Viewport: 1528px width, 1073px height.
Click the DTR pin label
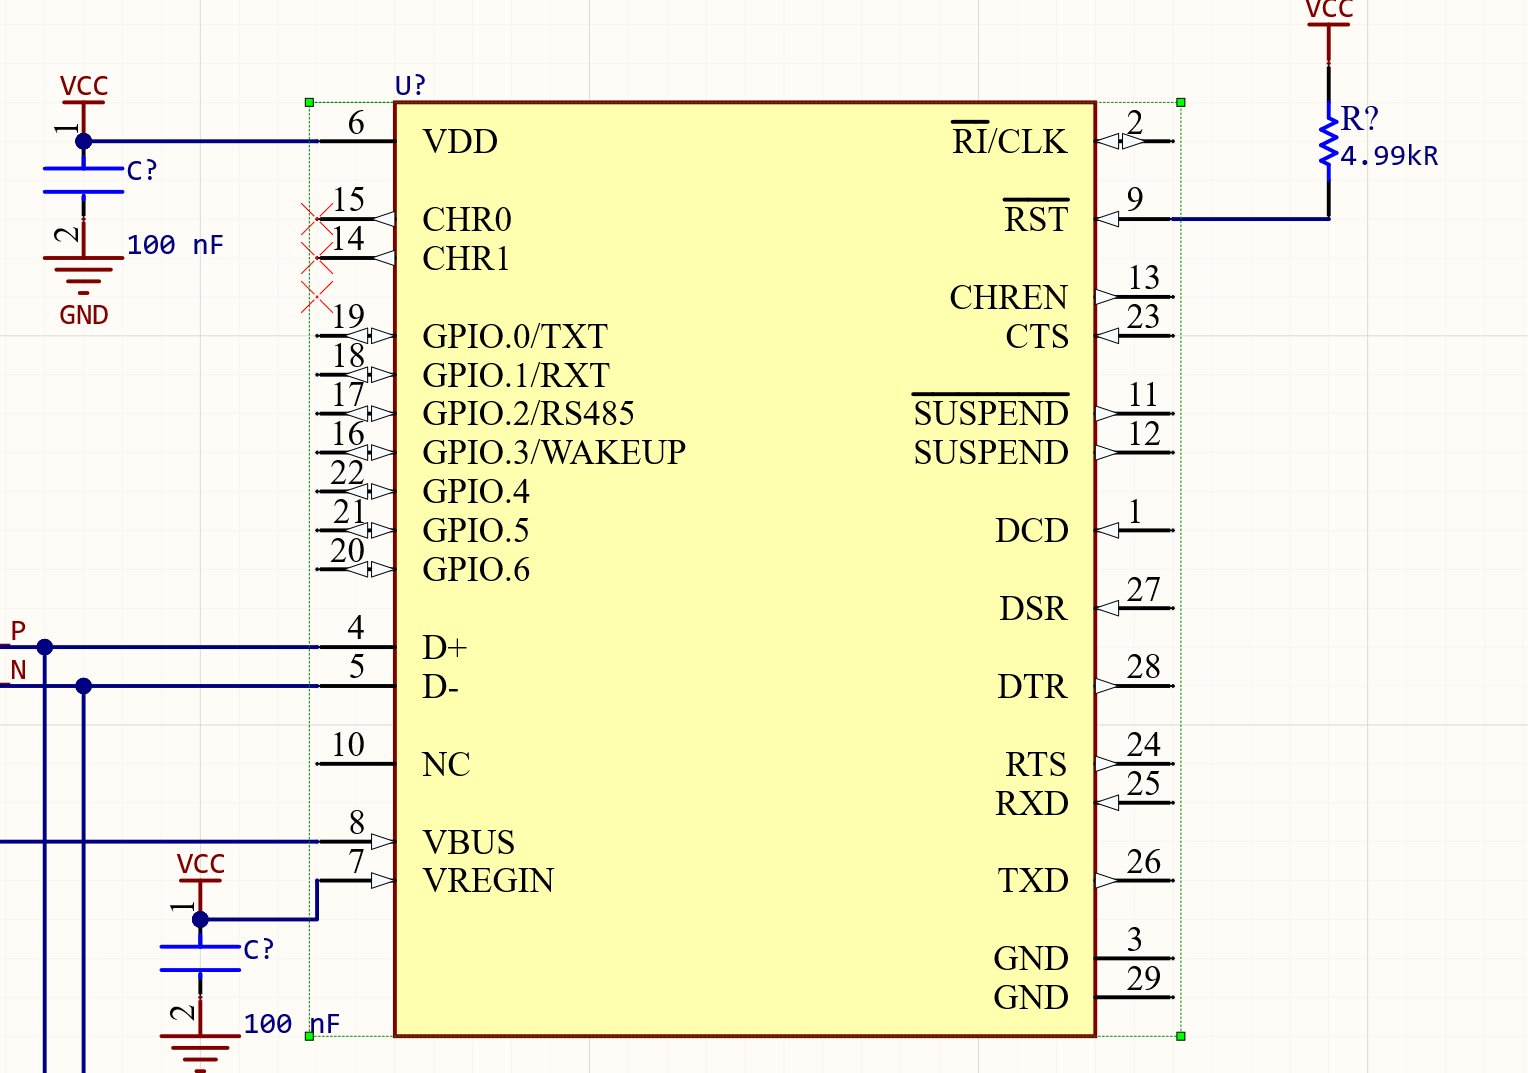point(1033,687)
